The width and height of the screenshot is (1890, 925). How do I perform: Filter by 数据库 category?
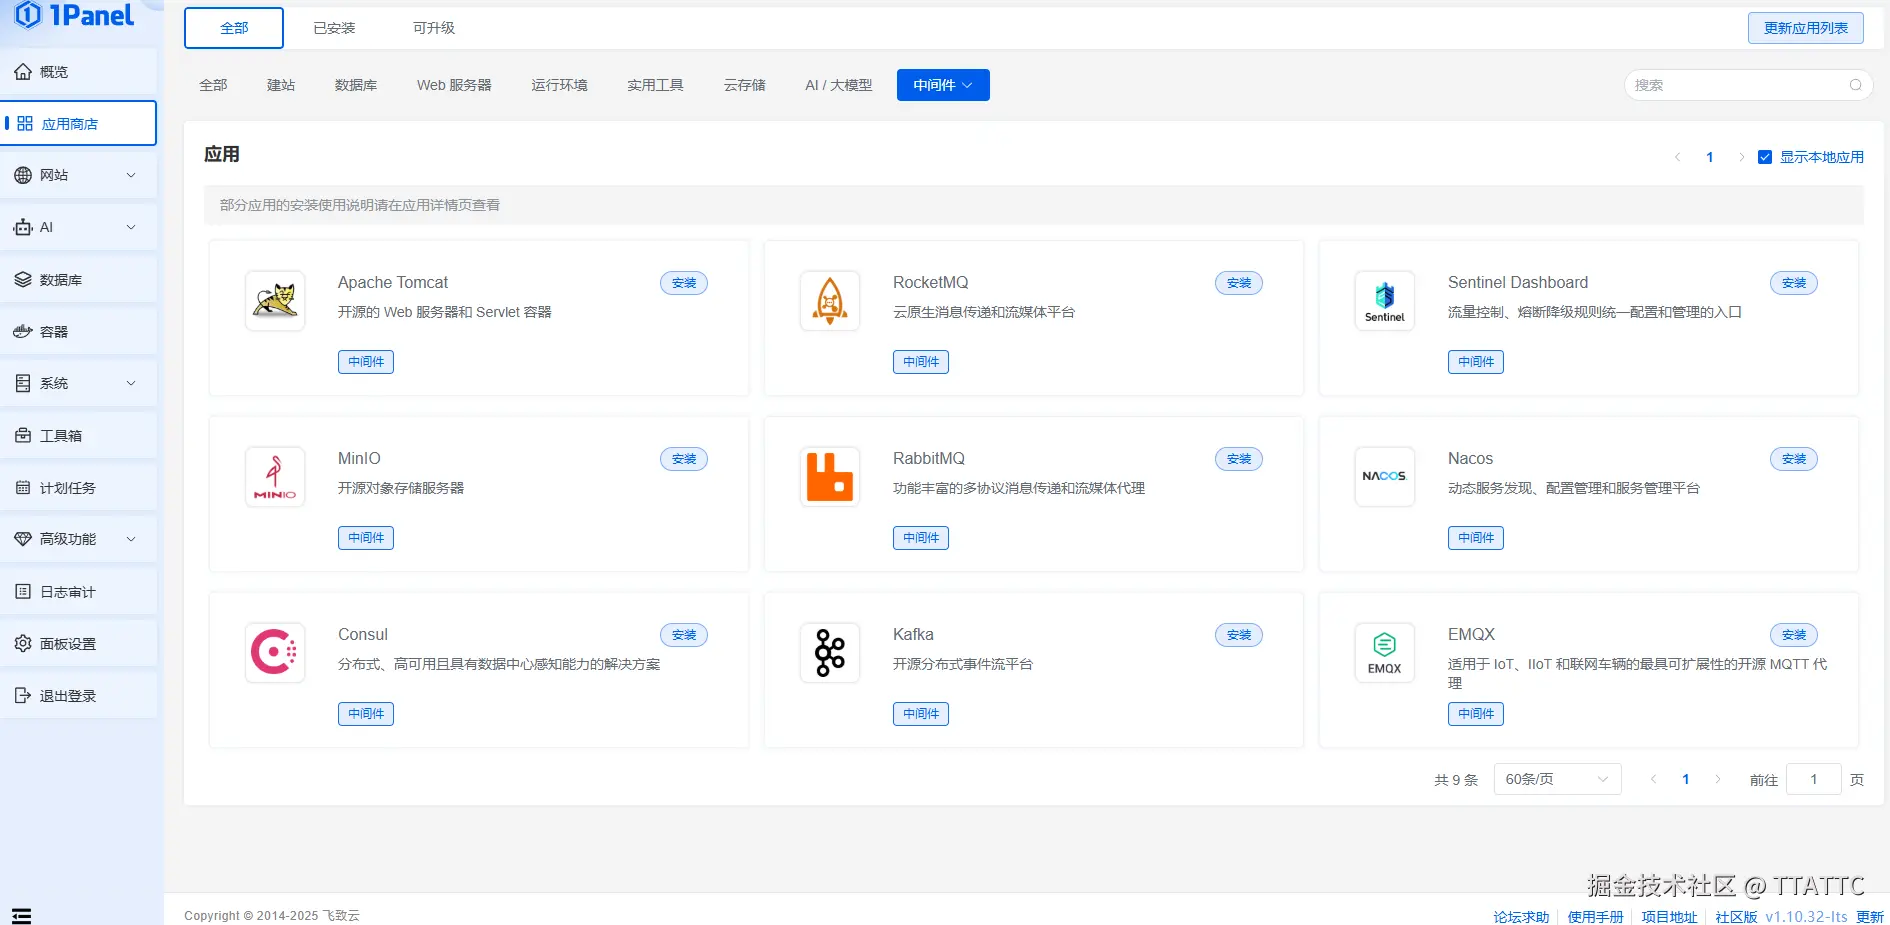pyautogui.click(x=356, y=85)
